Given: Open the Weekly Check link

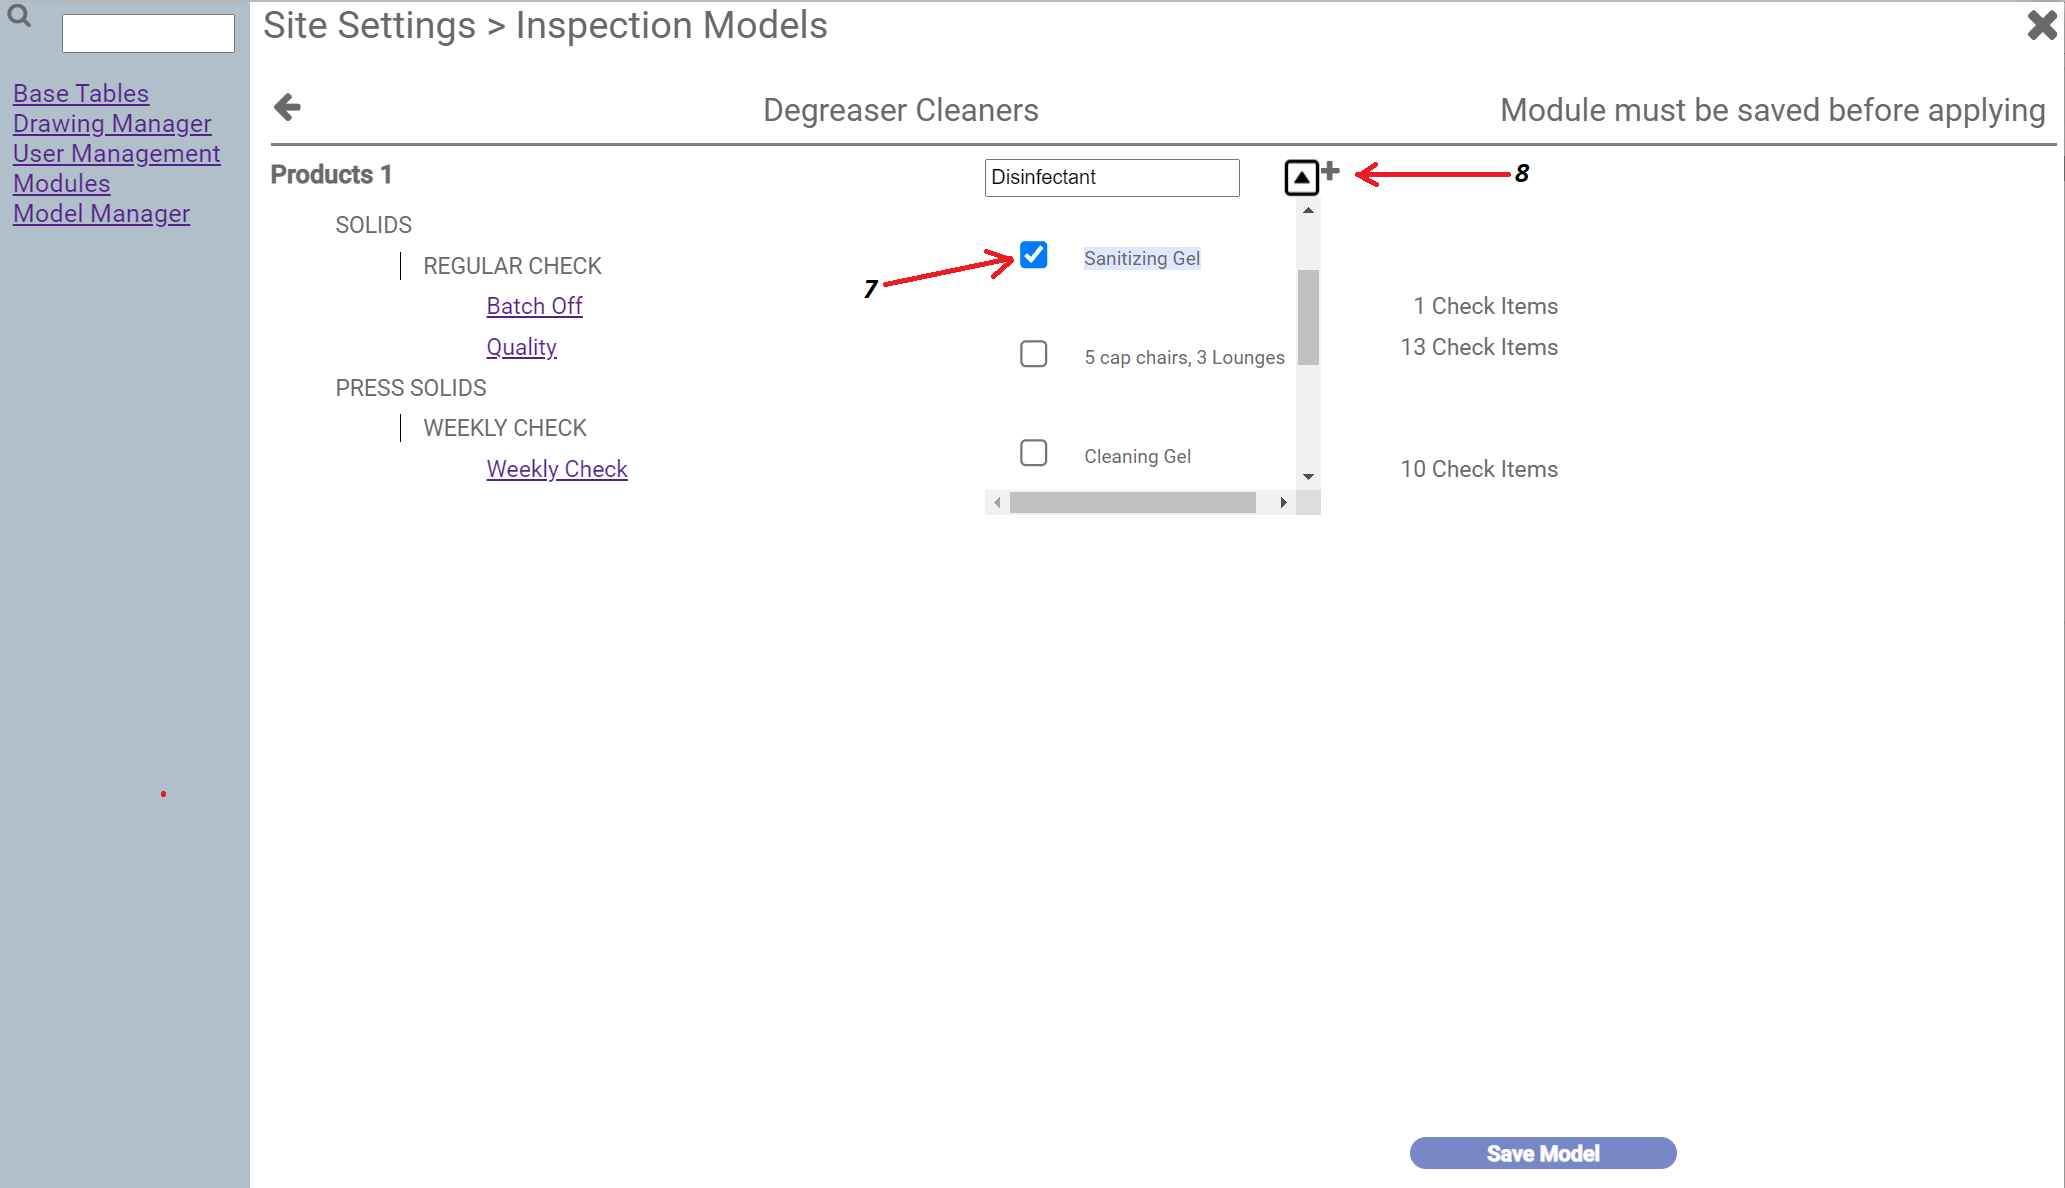Looking at the screenshot, I should [557, 469].
